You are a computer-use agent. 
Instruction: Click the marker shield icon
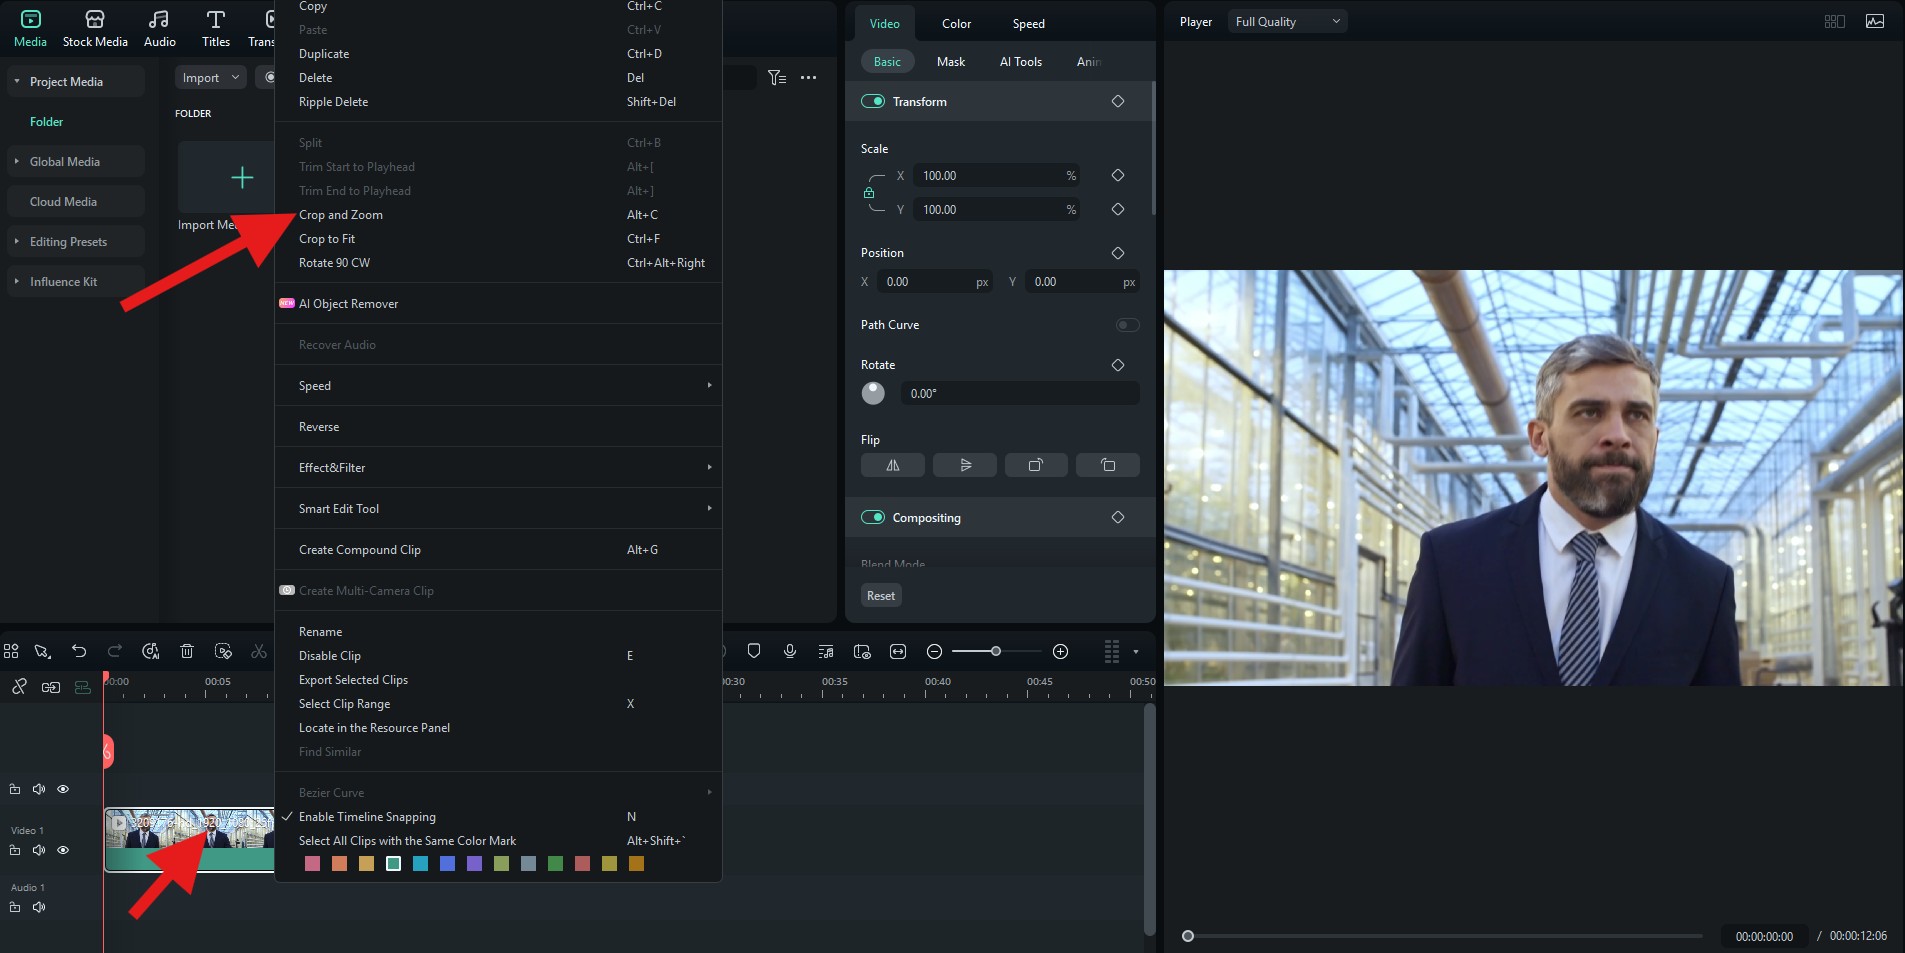click(x=754, y=651)
